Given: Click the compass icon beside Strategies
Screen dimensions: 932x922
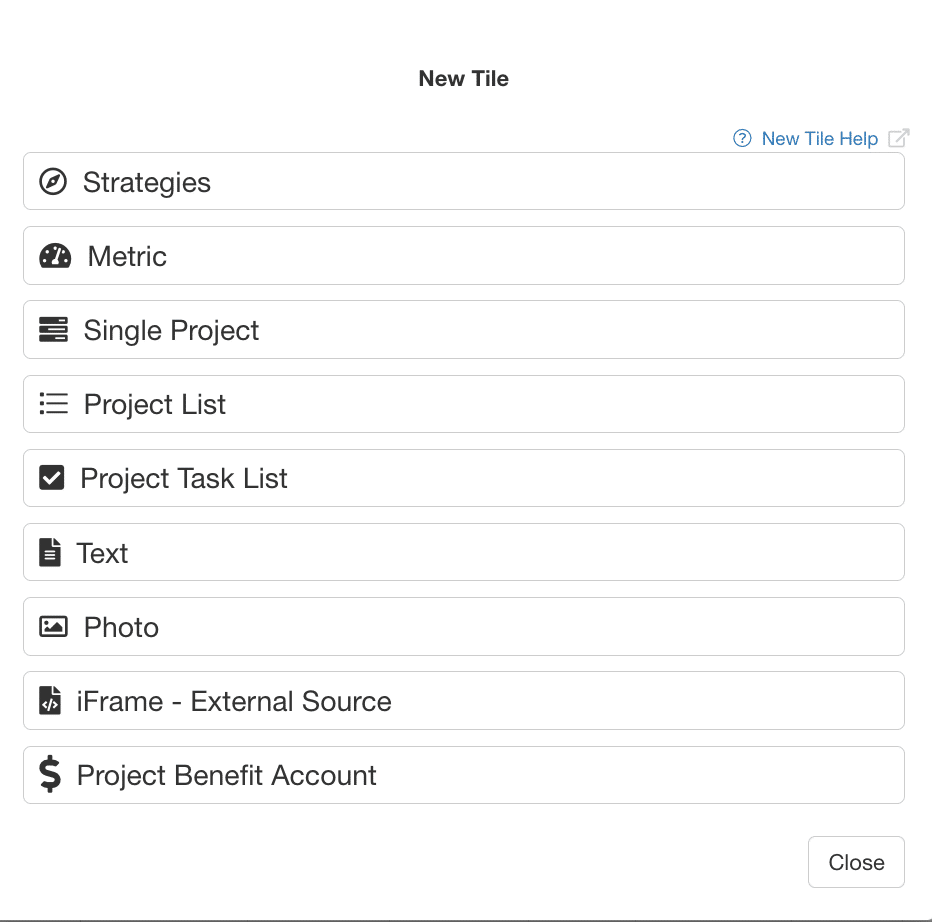Looking at the screenshot, I should coord(53,182).
